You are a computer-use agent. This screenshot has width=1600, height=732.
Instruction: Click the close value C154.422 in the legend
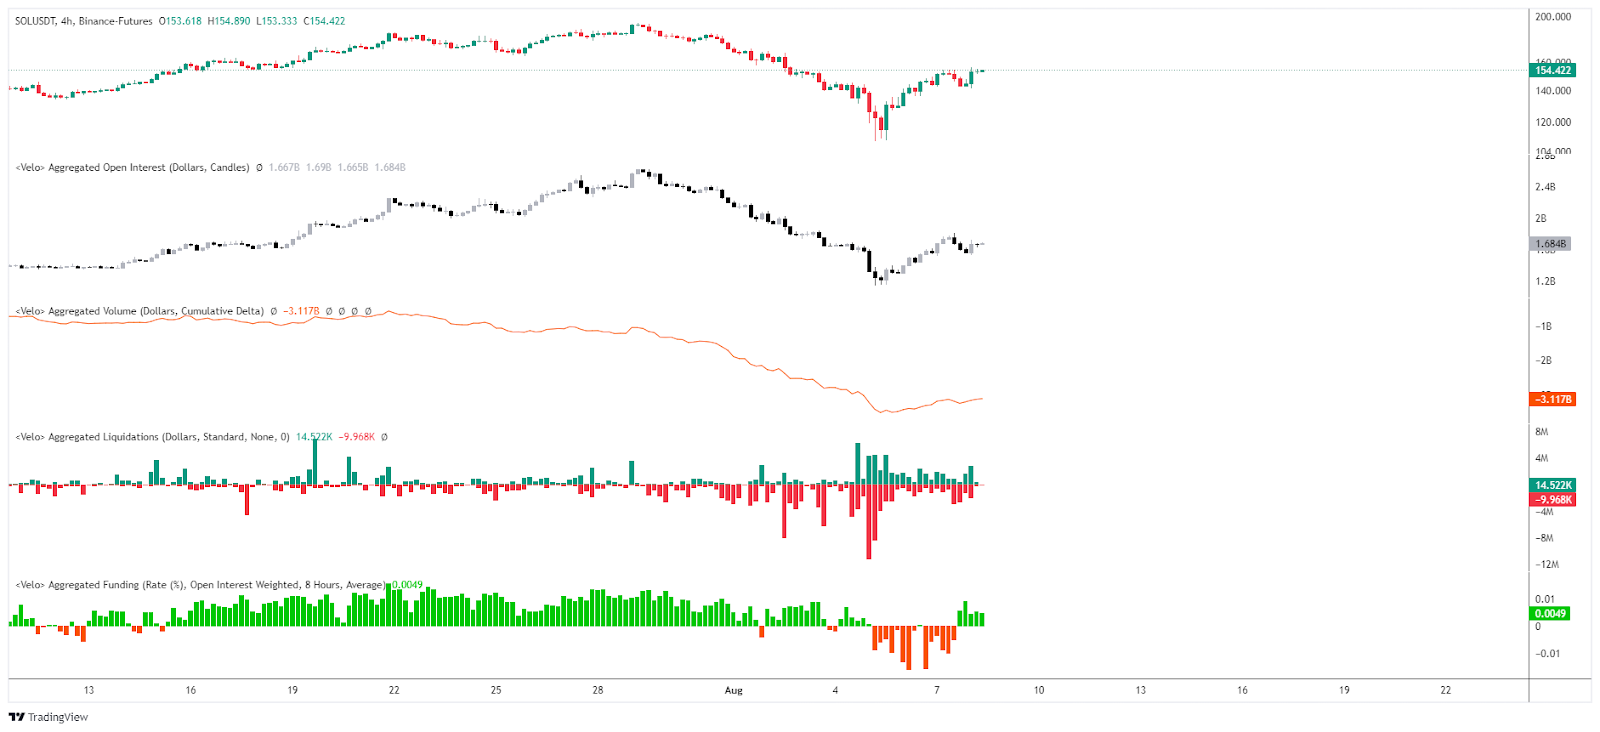[x=324, y=21]
